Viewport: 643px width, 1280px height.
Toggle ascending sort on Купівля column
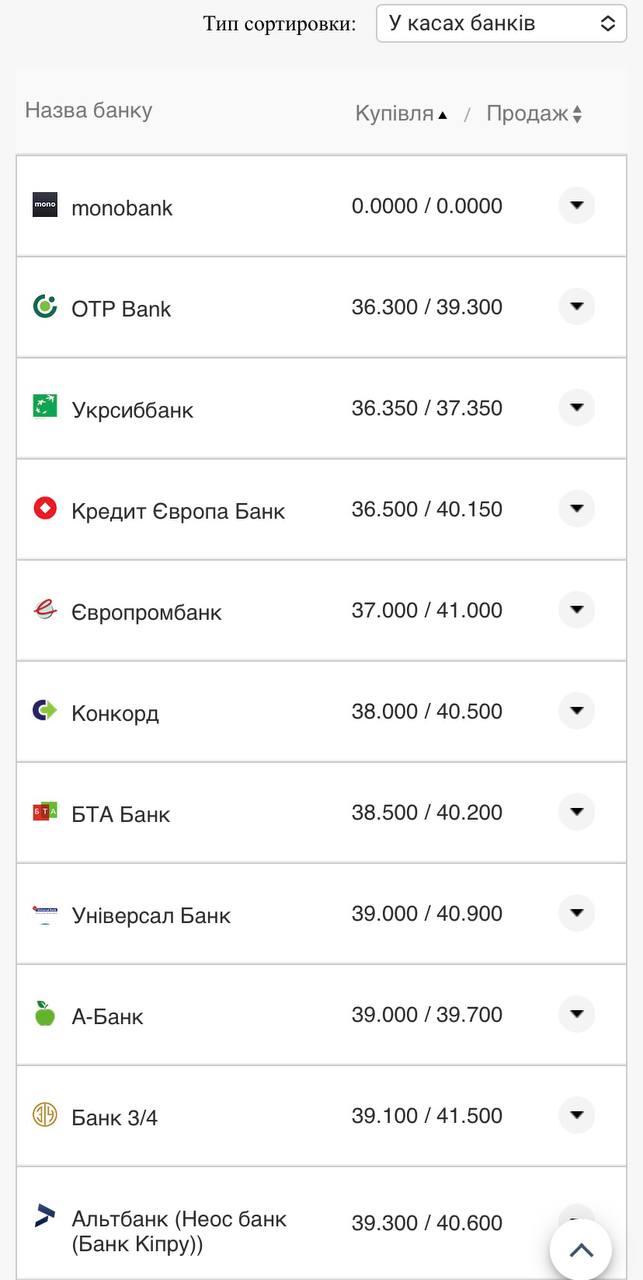click(399, 113)
